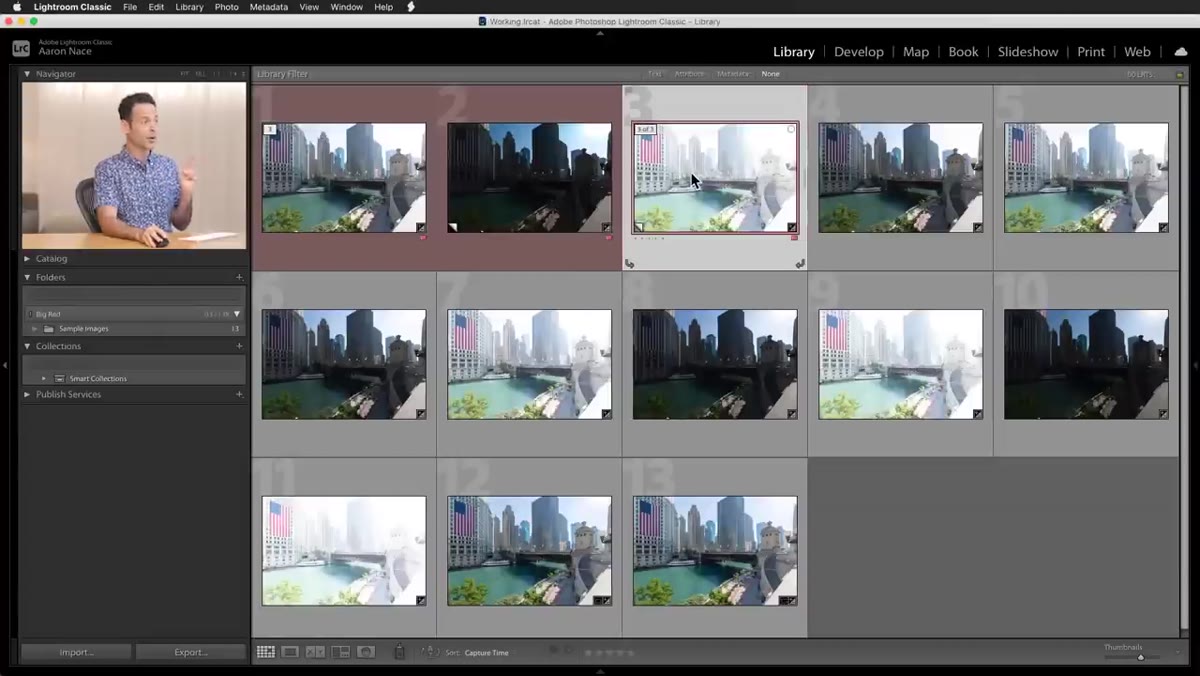Expand the Smart Collections set
The width and height of the screenshot is (1200, 676).
coord(44,379)
